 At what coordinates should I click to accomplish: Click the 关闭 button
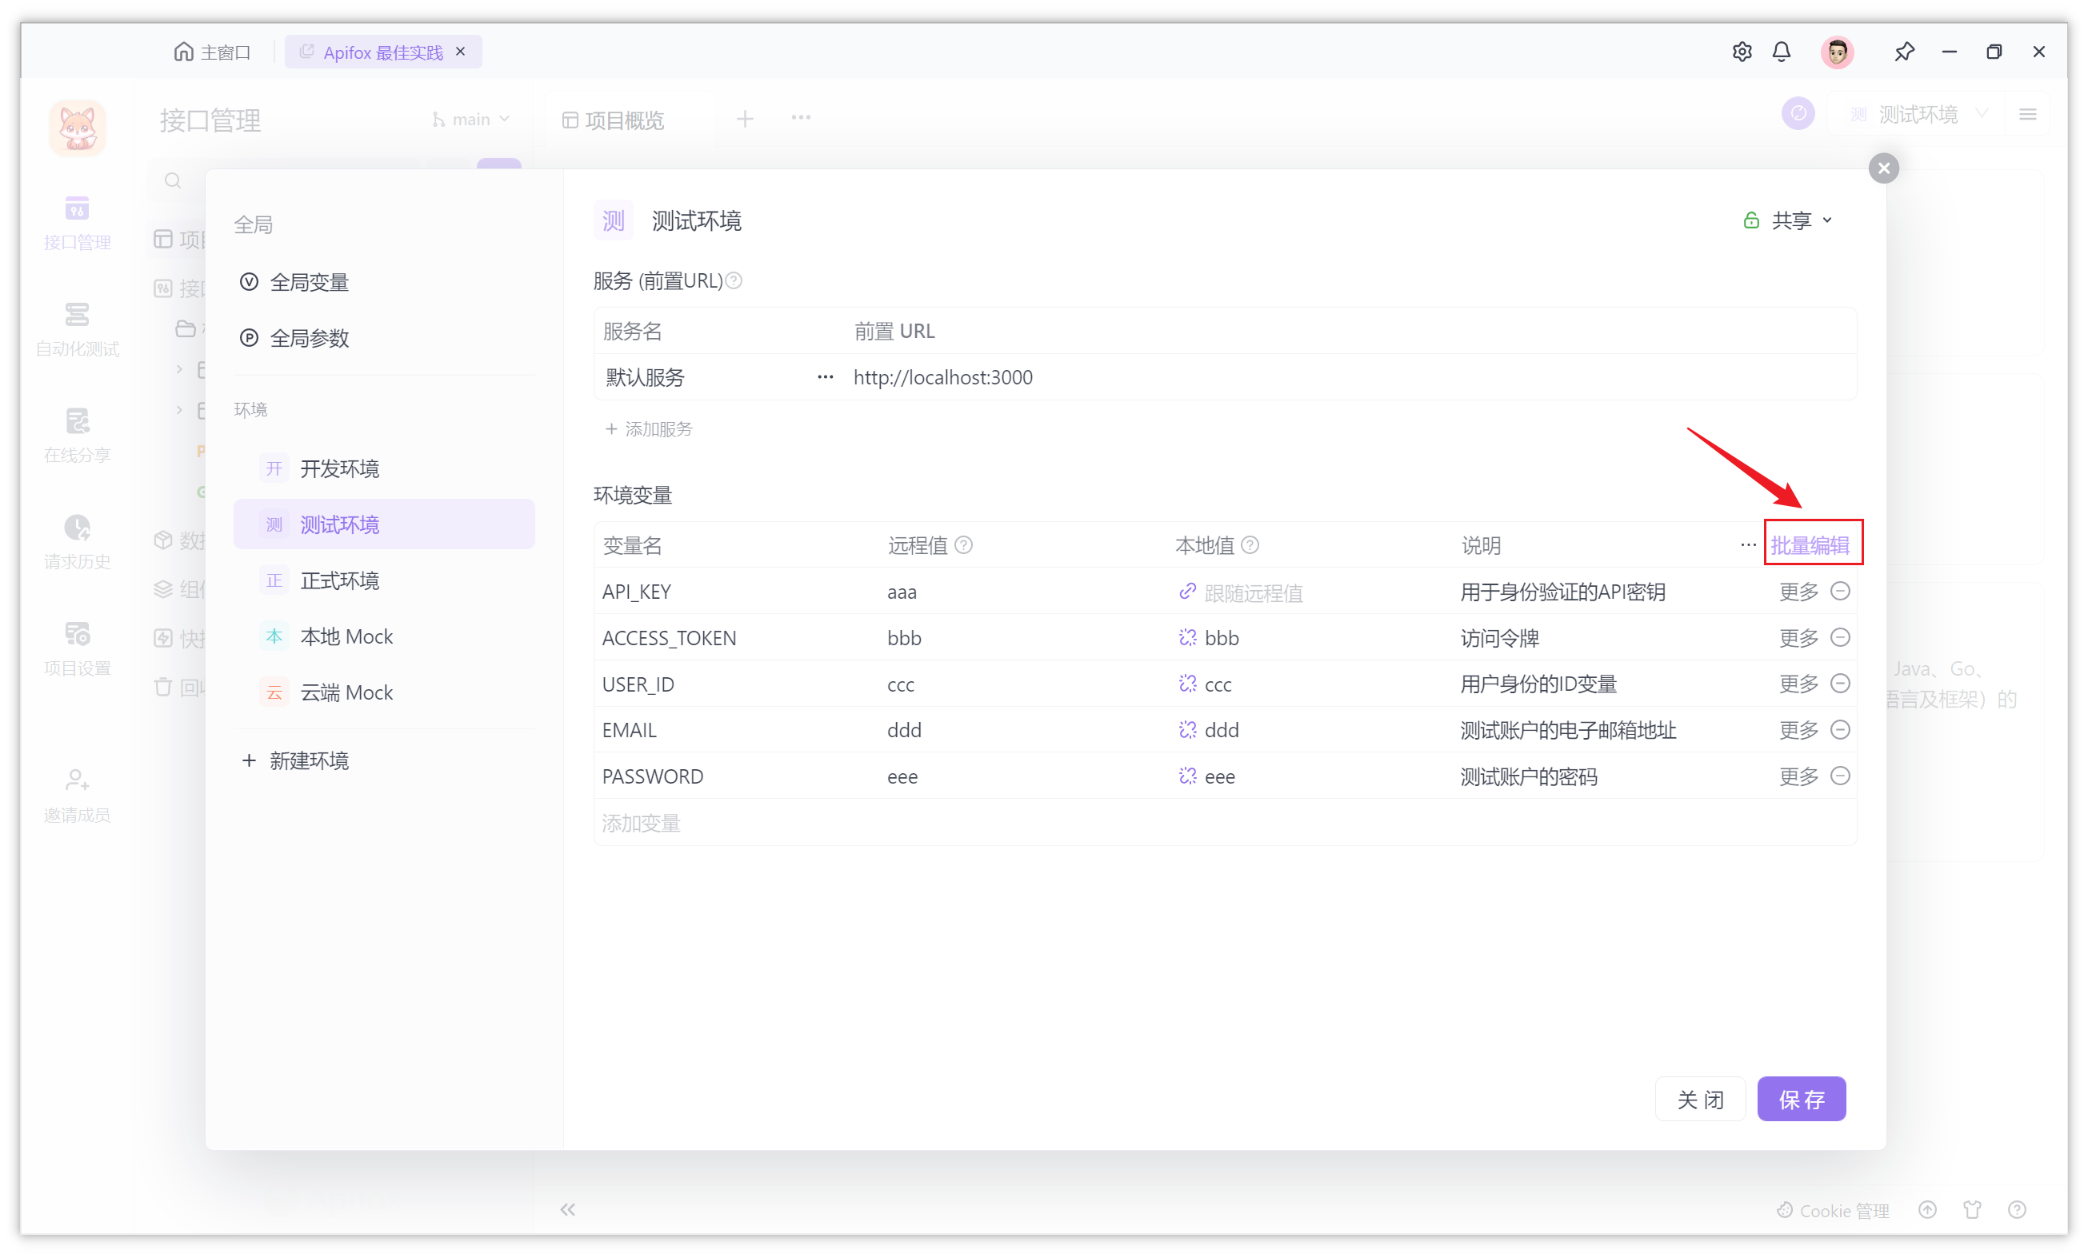[x=1701, y=1099]
